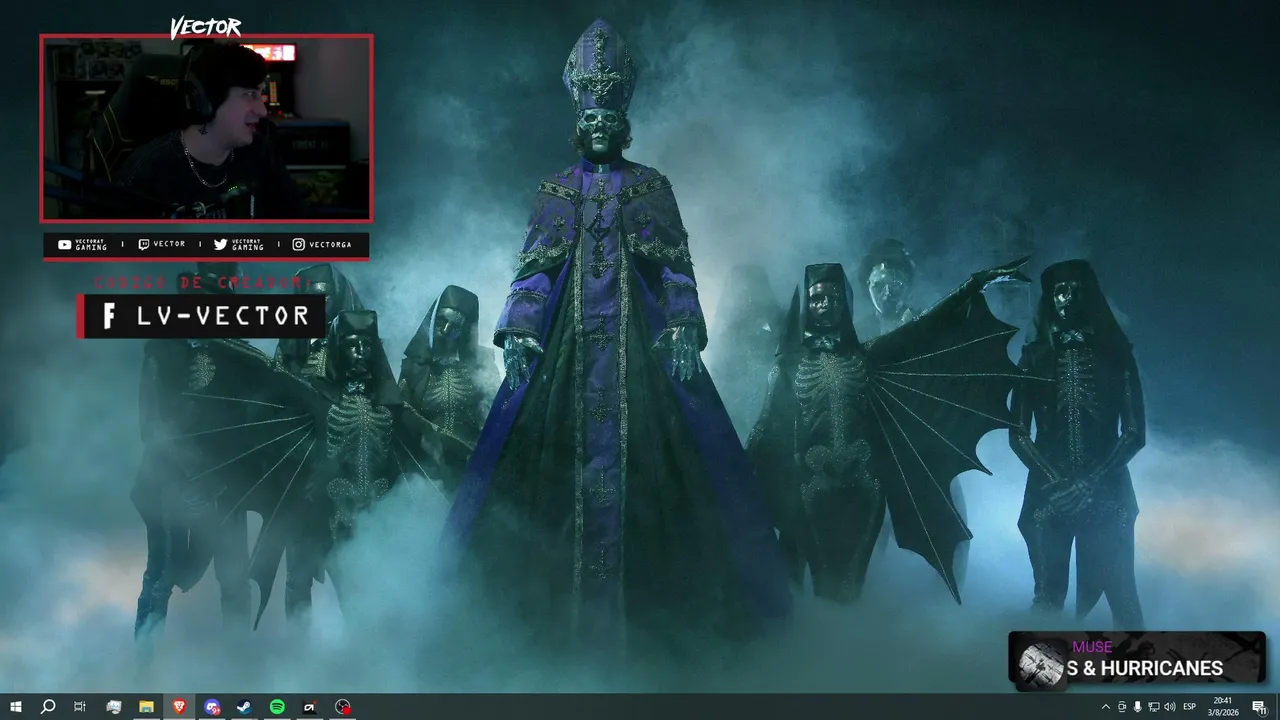Click the webcam feed thumbnail
This screenshot has height=720, width=1280.
[206, 128]
